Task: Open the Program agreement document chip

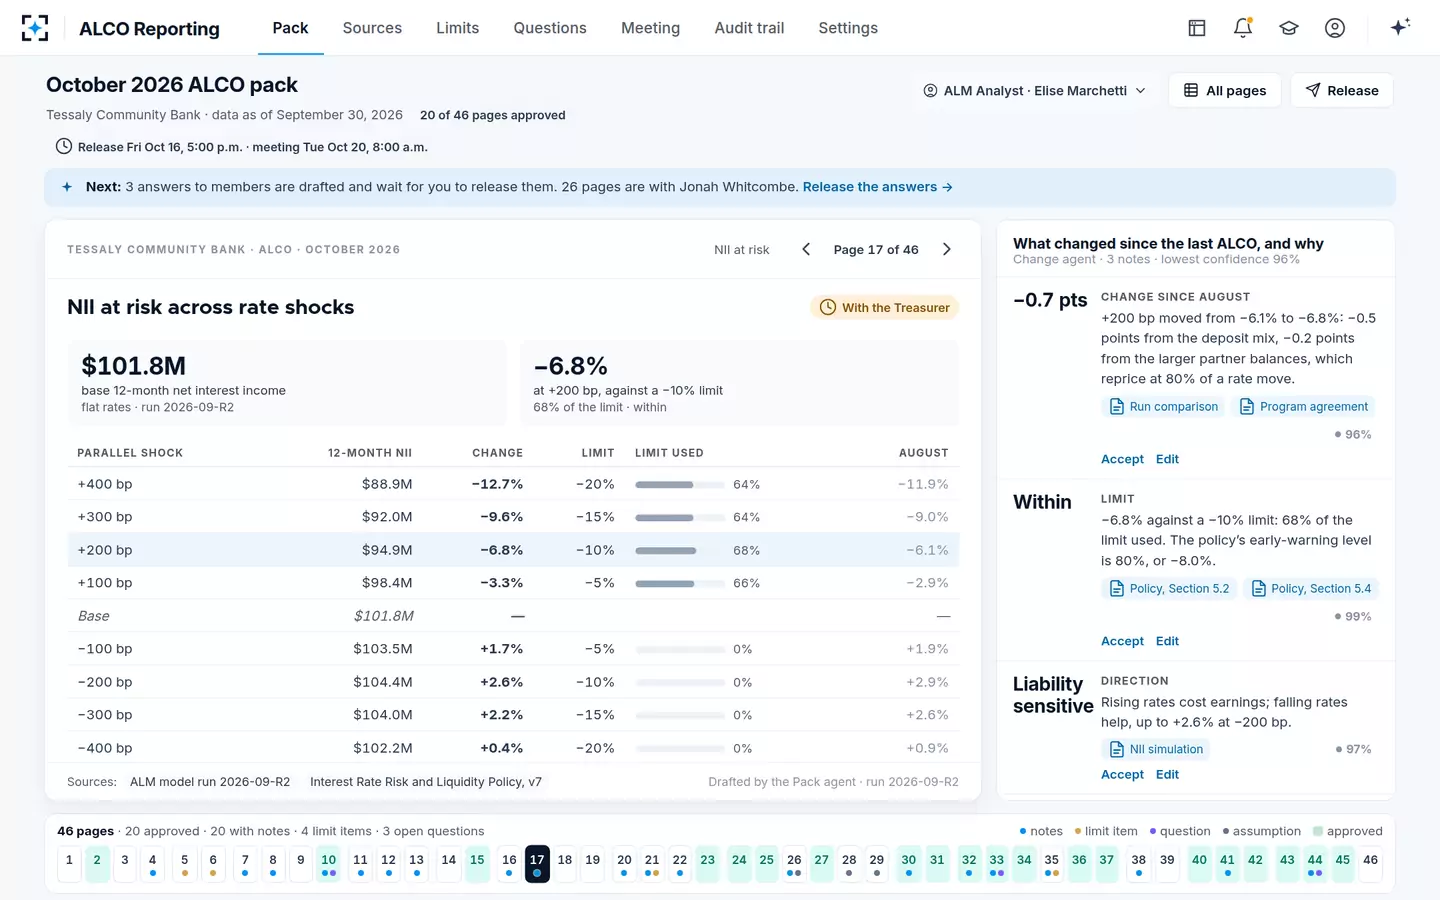Action: [x=1303, y=407]
